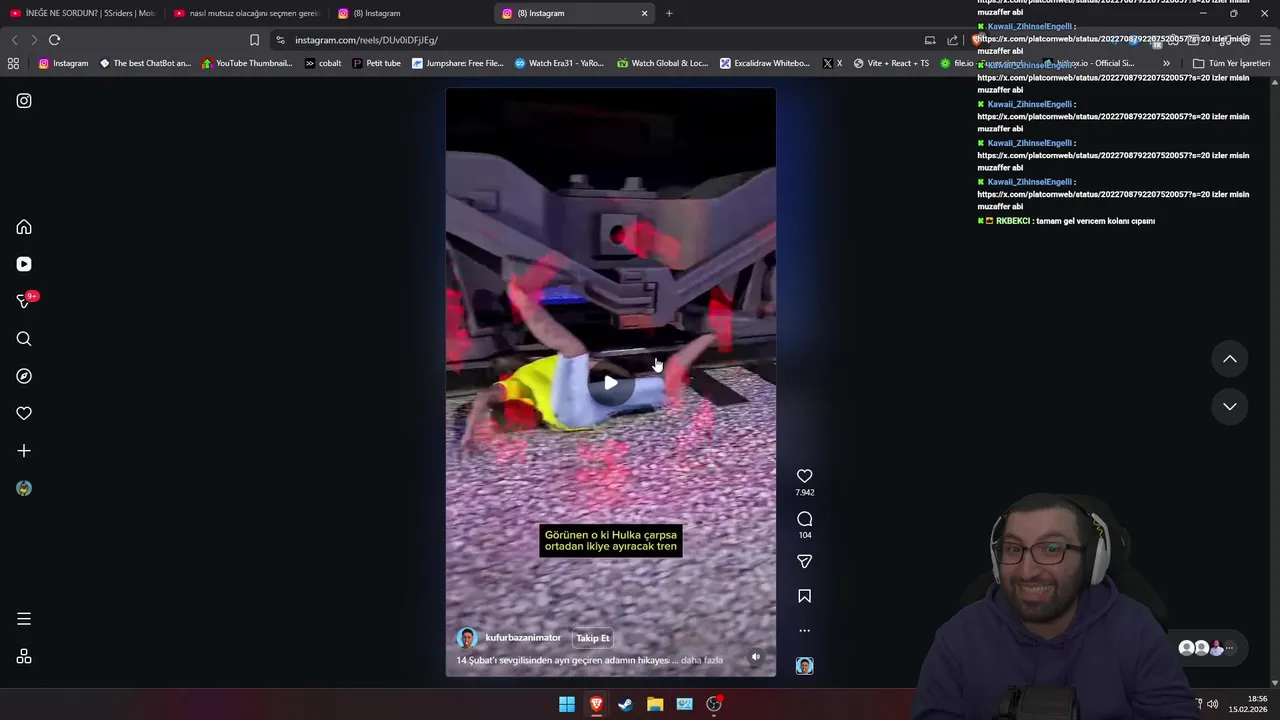Open profile avatar in Instagram sidebar
Image resolution: width=1280 pixels, height=720 pixels.
click(x=24, y=488)
